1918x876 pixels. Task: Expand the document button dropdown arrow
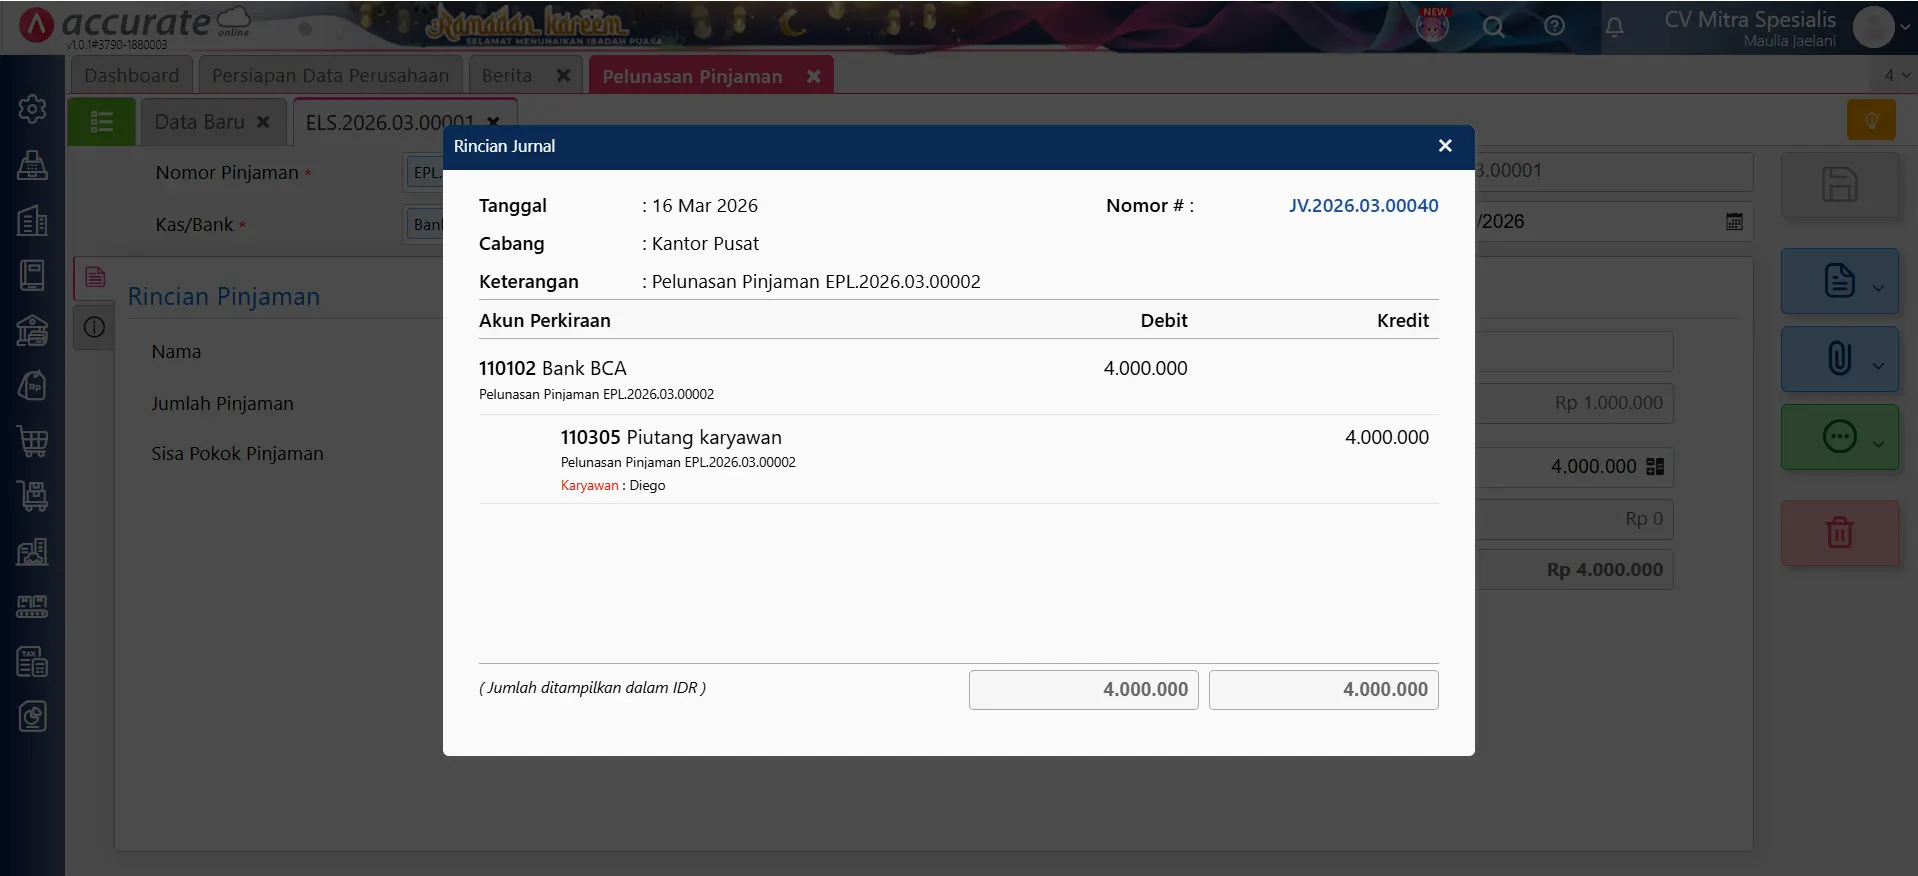[x=1878, y=288]
